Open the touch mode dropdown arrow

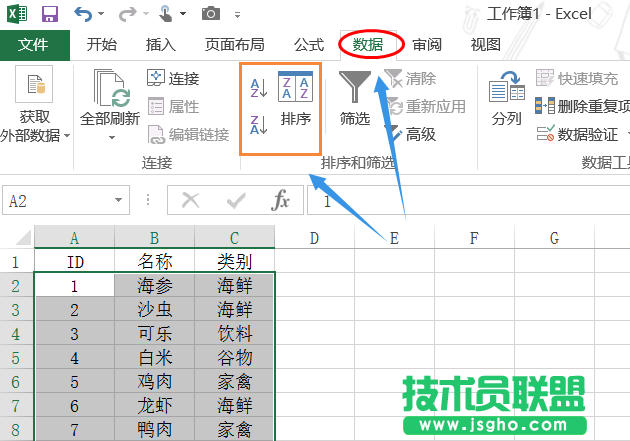tap(183, 14)
